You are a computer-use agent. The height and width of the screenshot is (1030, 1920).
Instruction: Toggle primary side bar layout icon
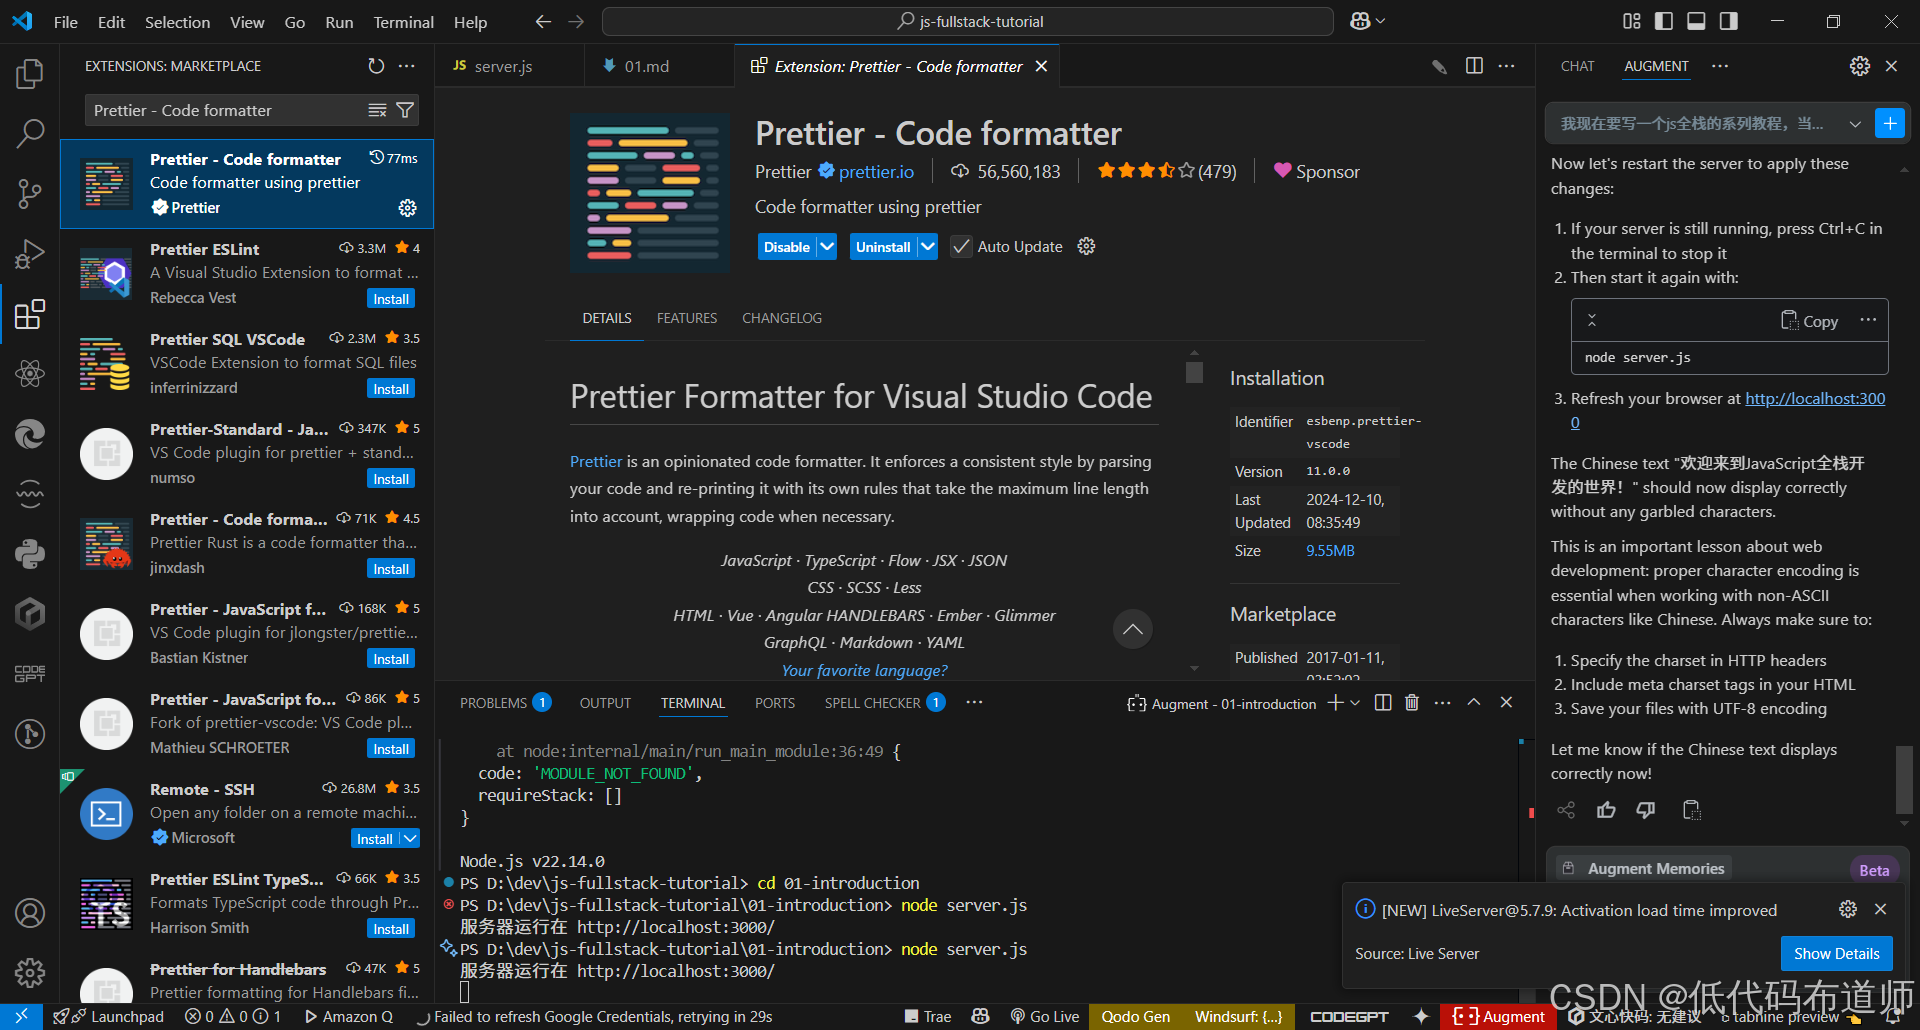[1664, 21]
